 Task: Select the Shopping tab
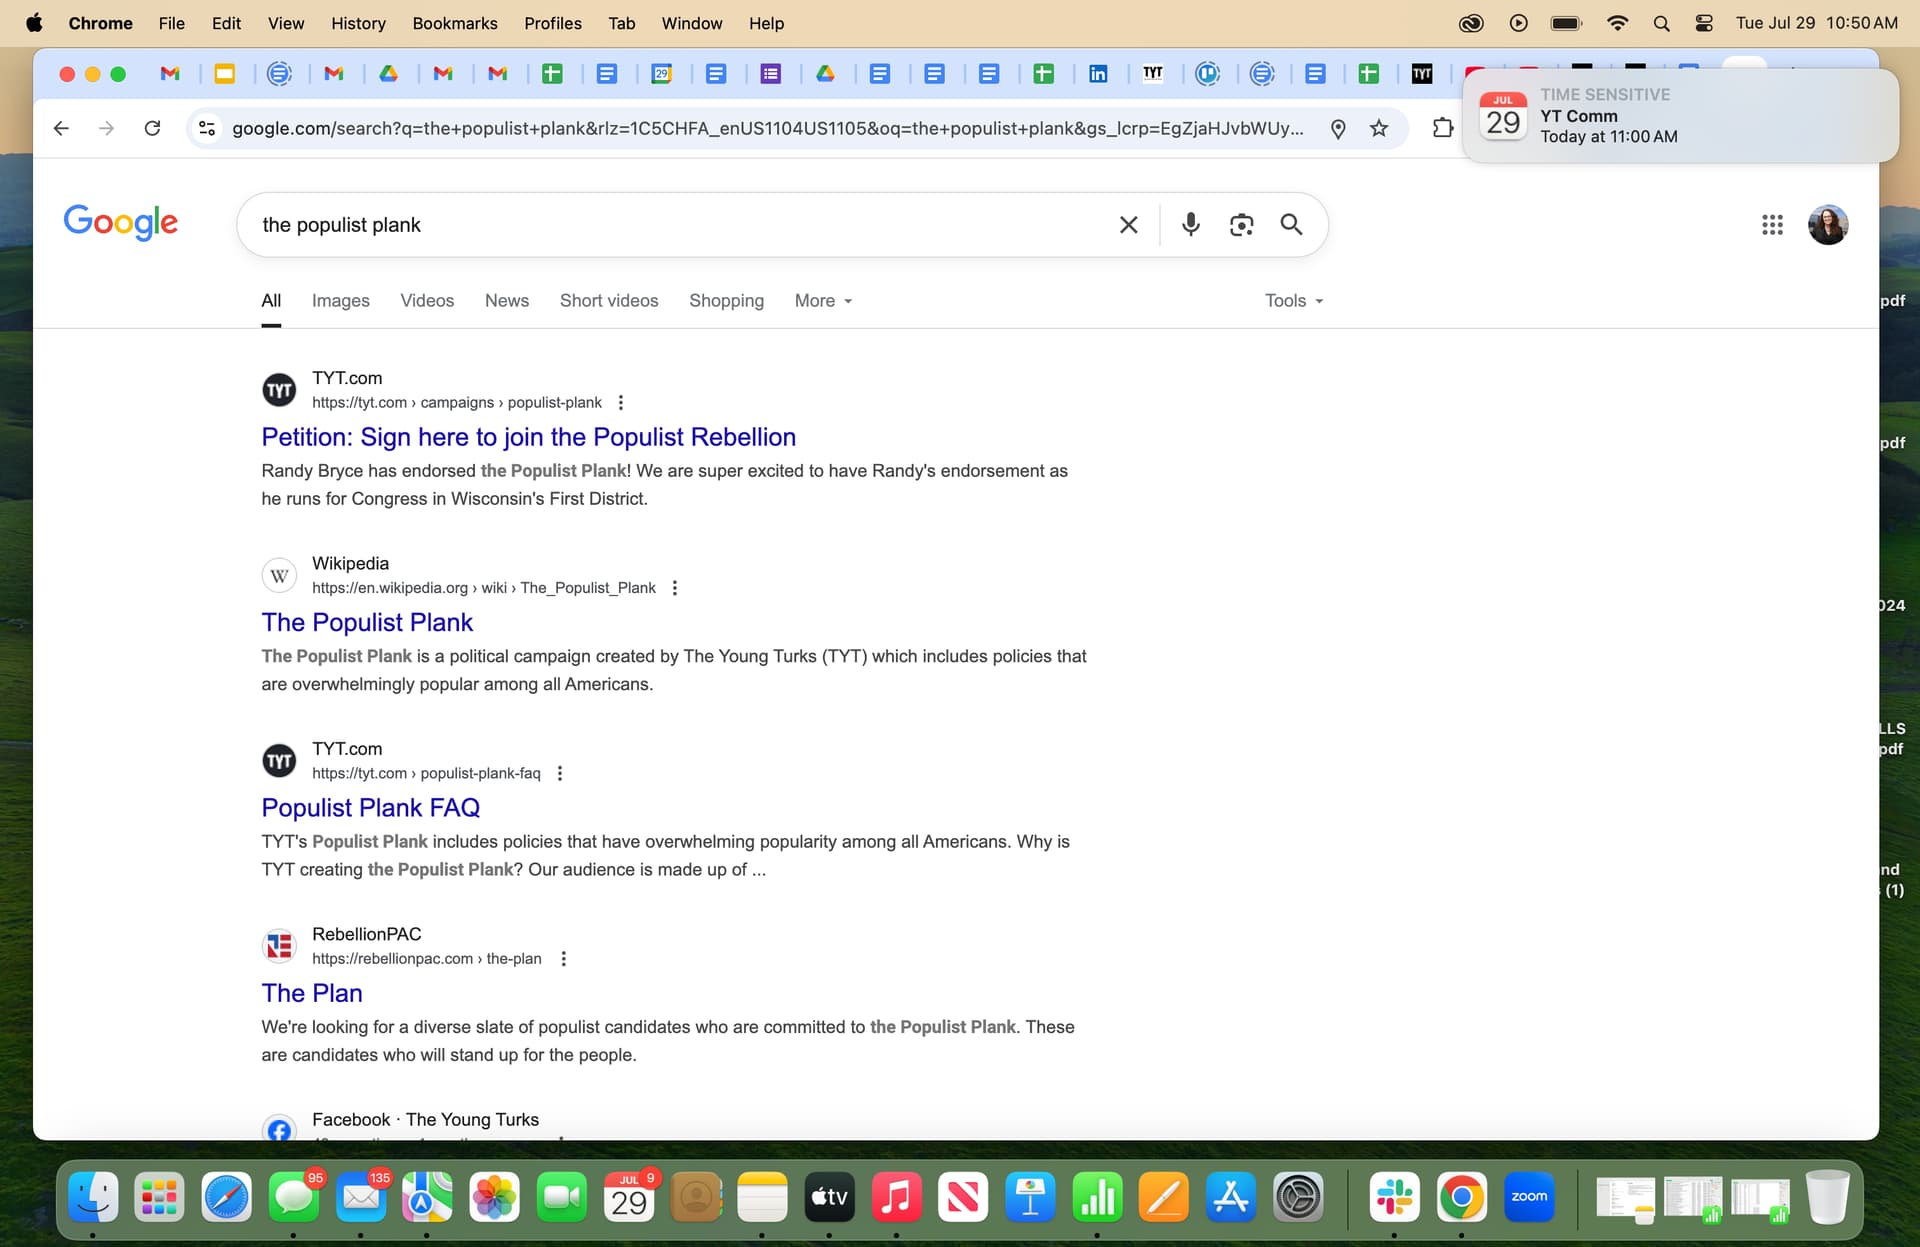[x=726, y=301]
